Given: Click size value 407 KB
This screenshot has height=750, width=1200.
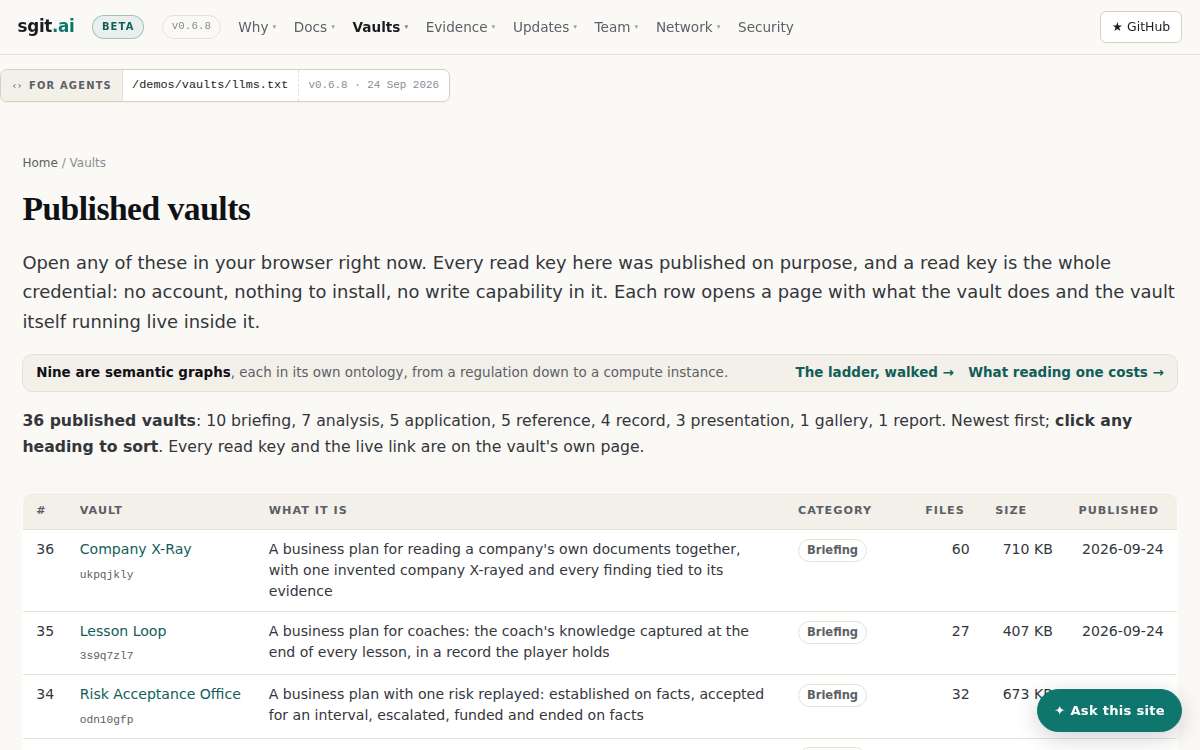Looking at the screenshot, I should pos(1028,631).
